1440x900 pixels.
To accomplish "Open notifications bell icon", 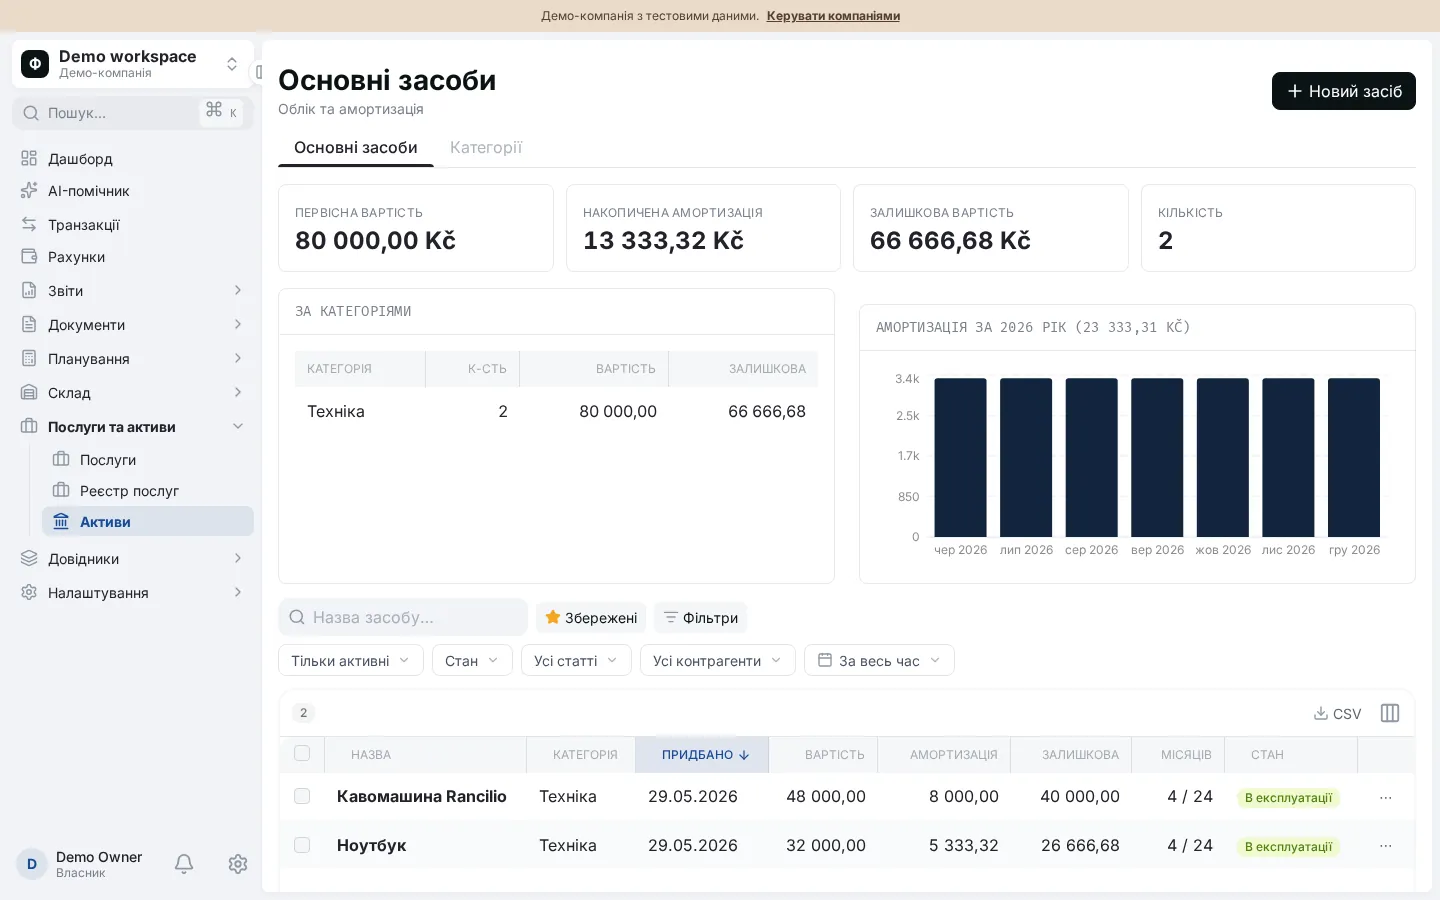I will [x=184, y=864].
